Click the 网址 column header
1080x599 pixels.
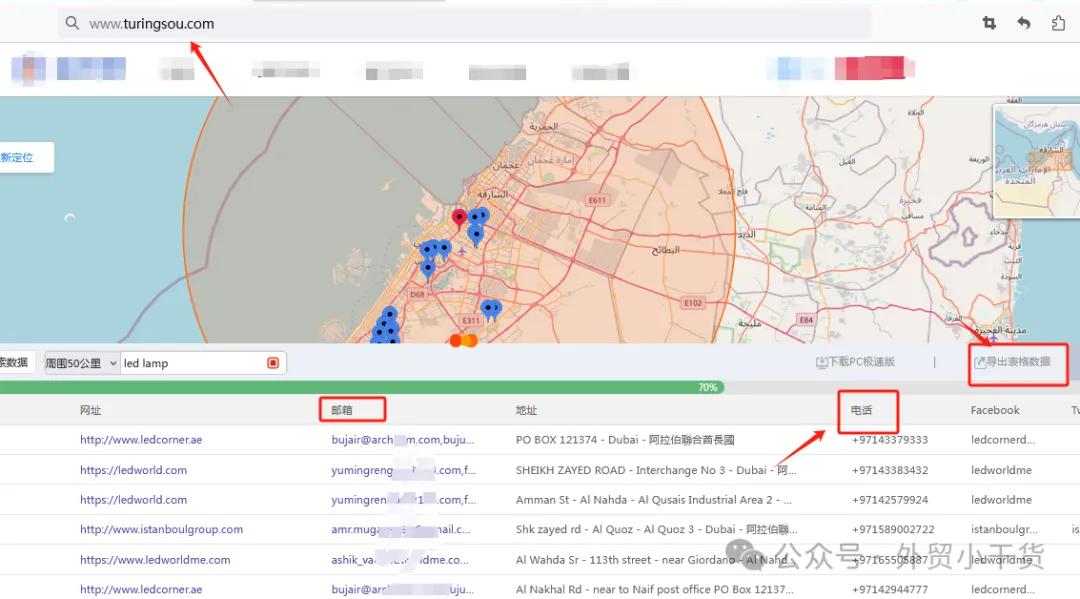click(x=90, y=410)
